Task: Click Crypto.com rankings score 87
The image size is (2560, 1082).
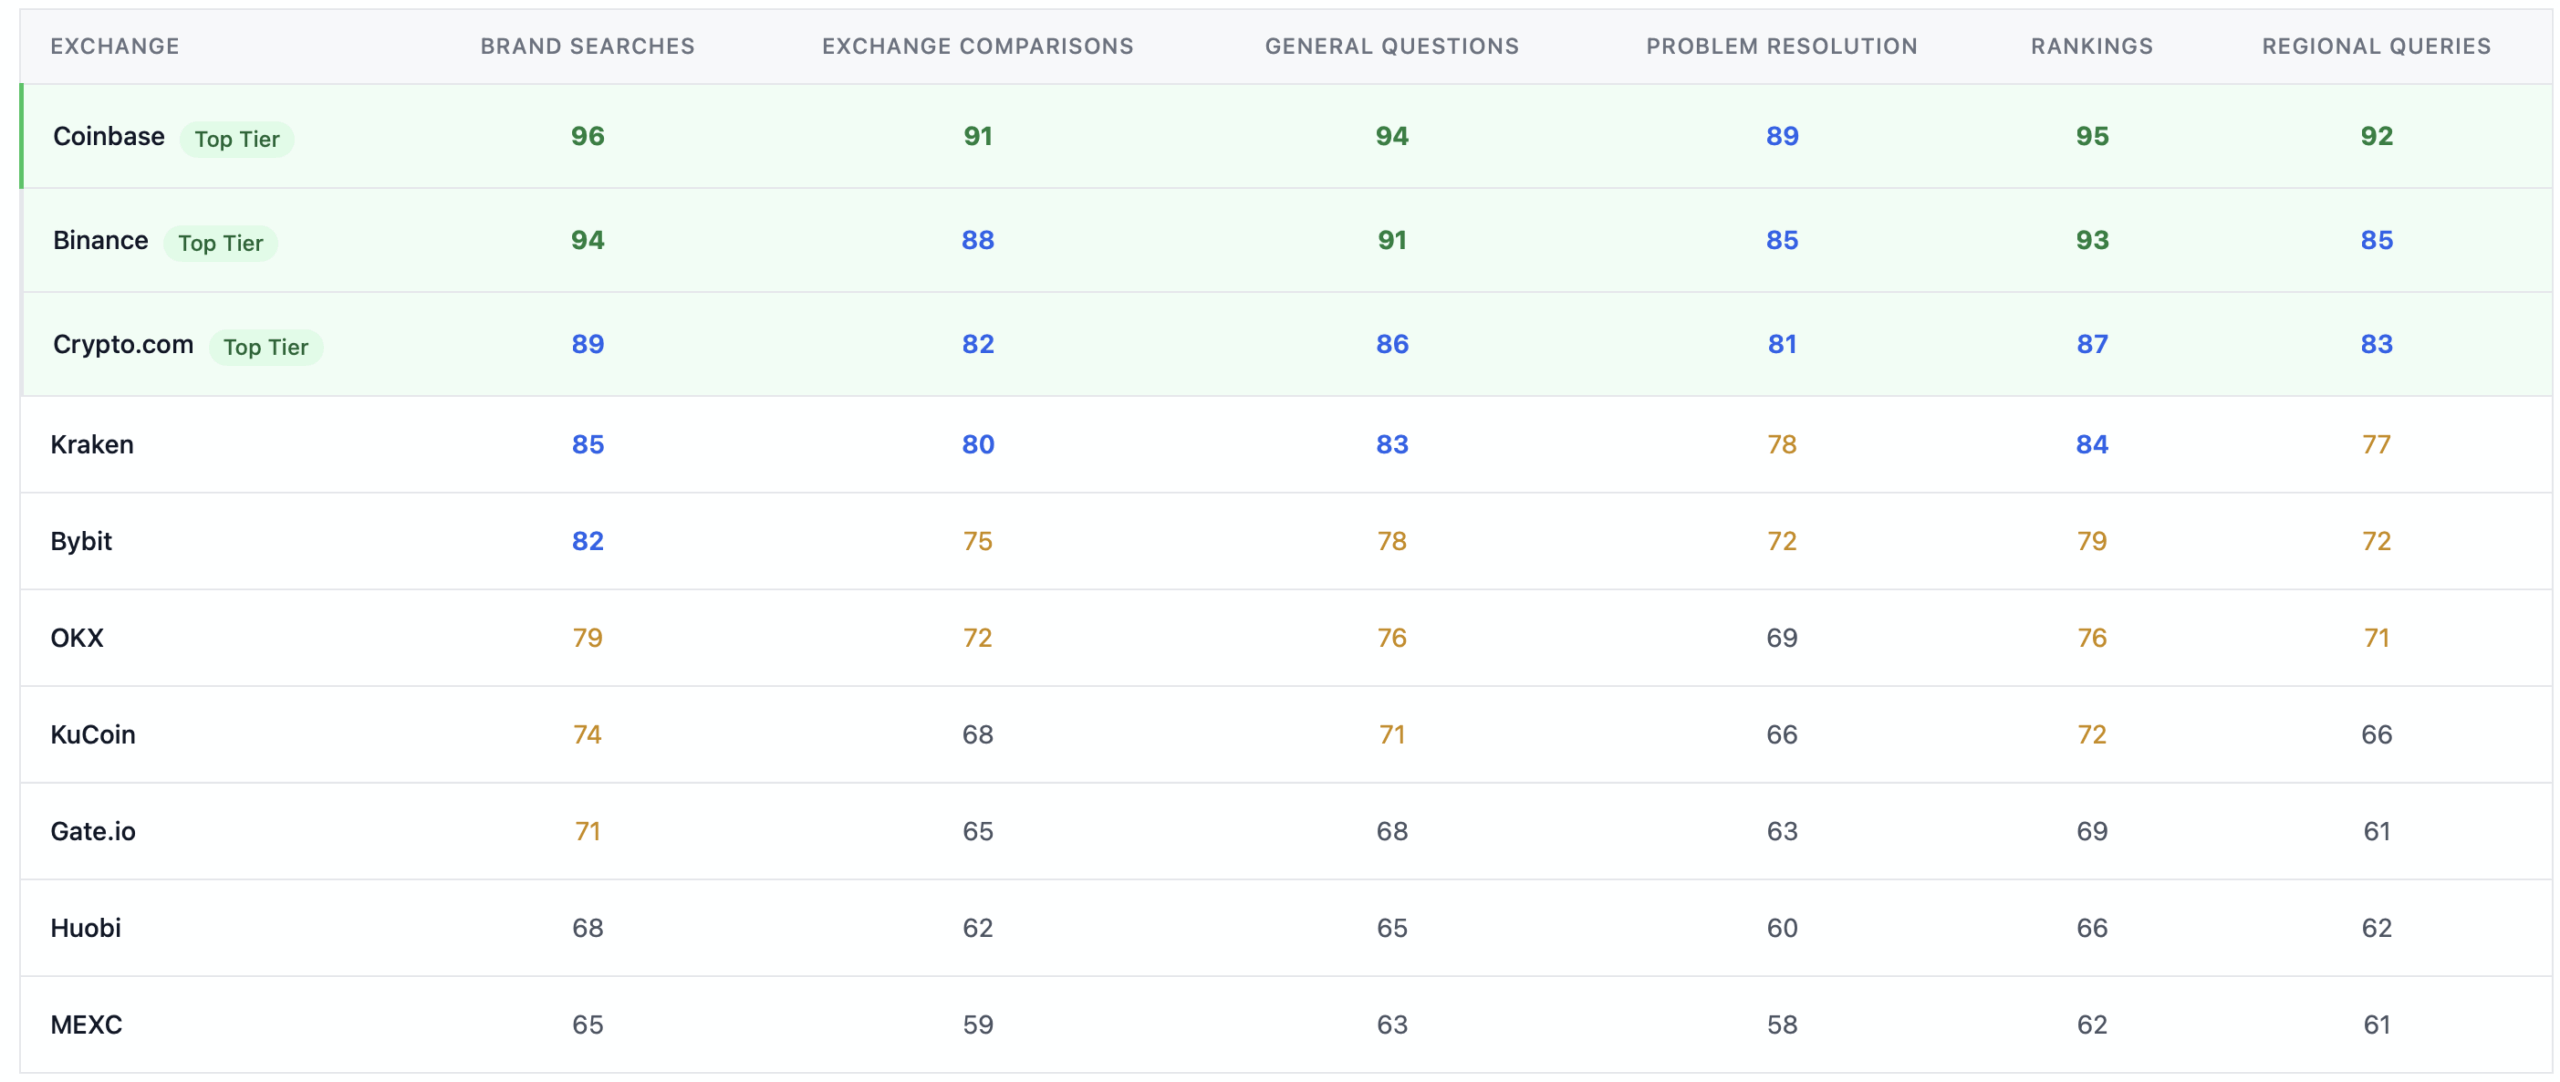Action: tap(2091, 344)
